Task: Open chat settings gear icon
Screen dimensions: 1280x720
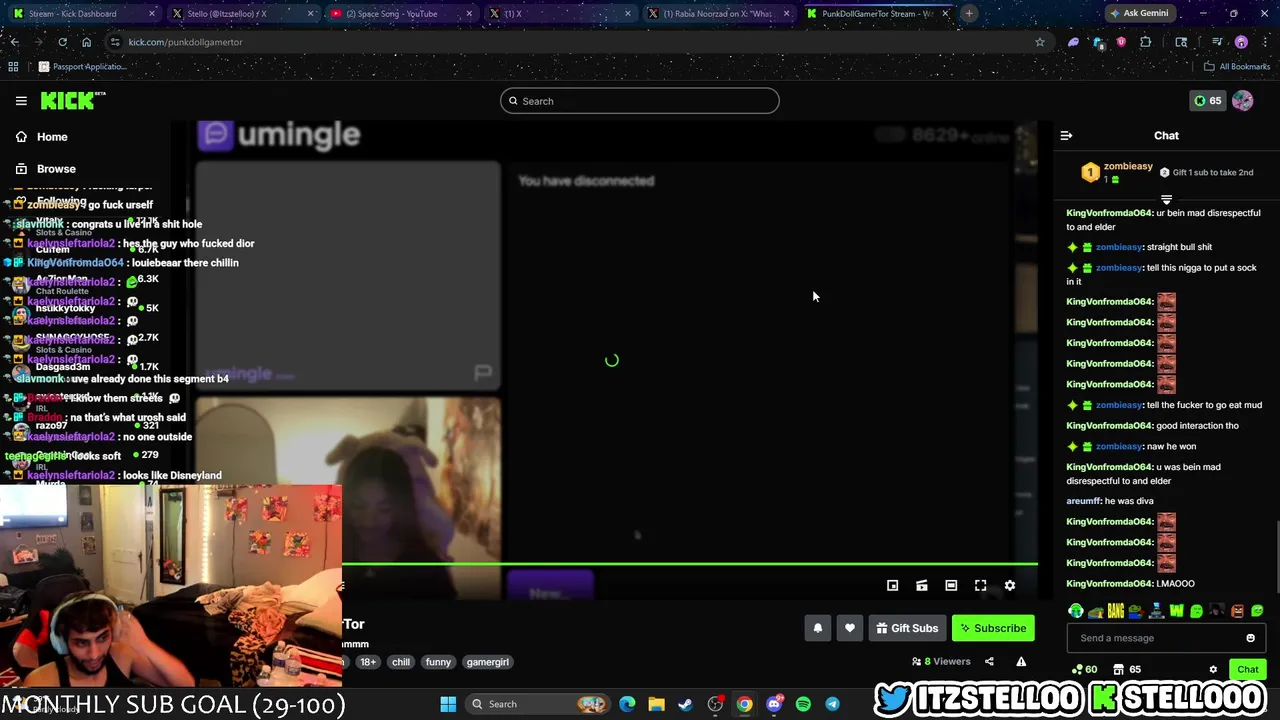Action: click(x=1213, y=670)
